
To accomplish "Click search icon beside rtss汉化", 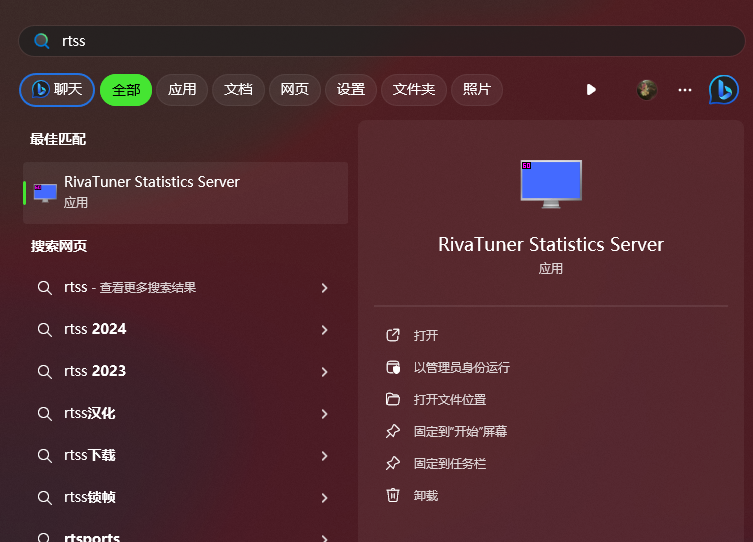I will pos(45,414).
